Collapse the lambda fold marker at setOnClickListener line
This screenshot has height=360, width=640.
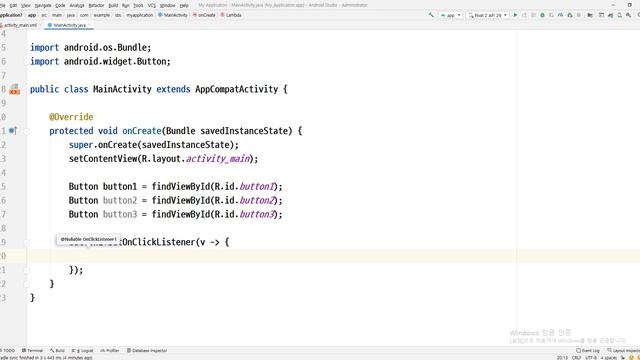(x=26, y=242)
